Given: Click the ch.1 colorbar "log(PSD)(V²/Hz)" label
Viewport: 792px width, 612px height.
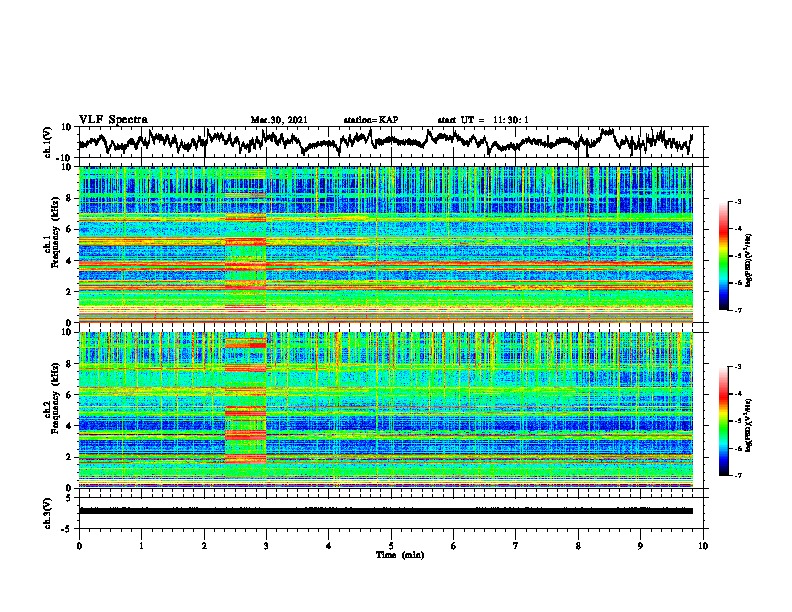Looking at the screenshot, I should (x=748, y=261).
